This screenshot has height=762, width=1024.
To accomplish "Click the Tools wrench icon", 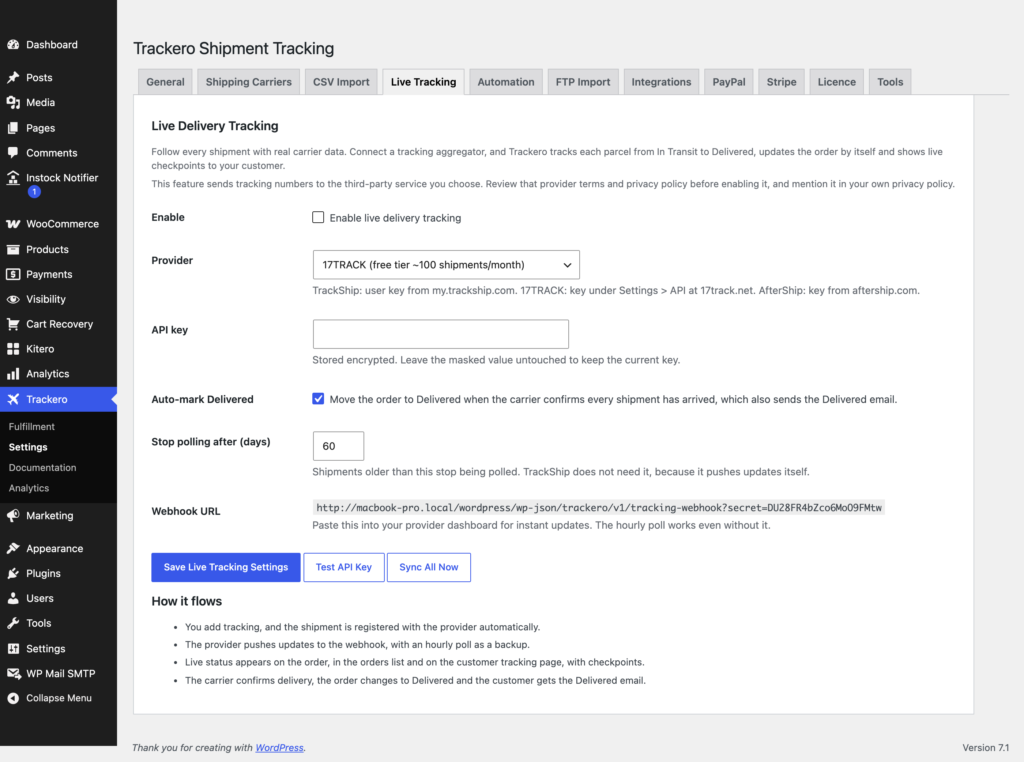I will pyautogui.click(x=13, y=623).
